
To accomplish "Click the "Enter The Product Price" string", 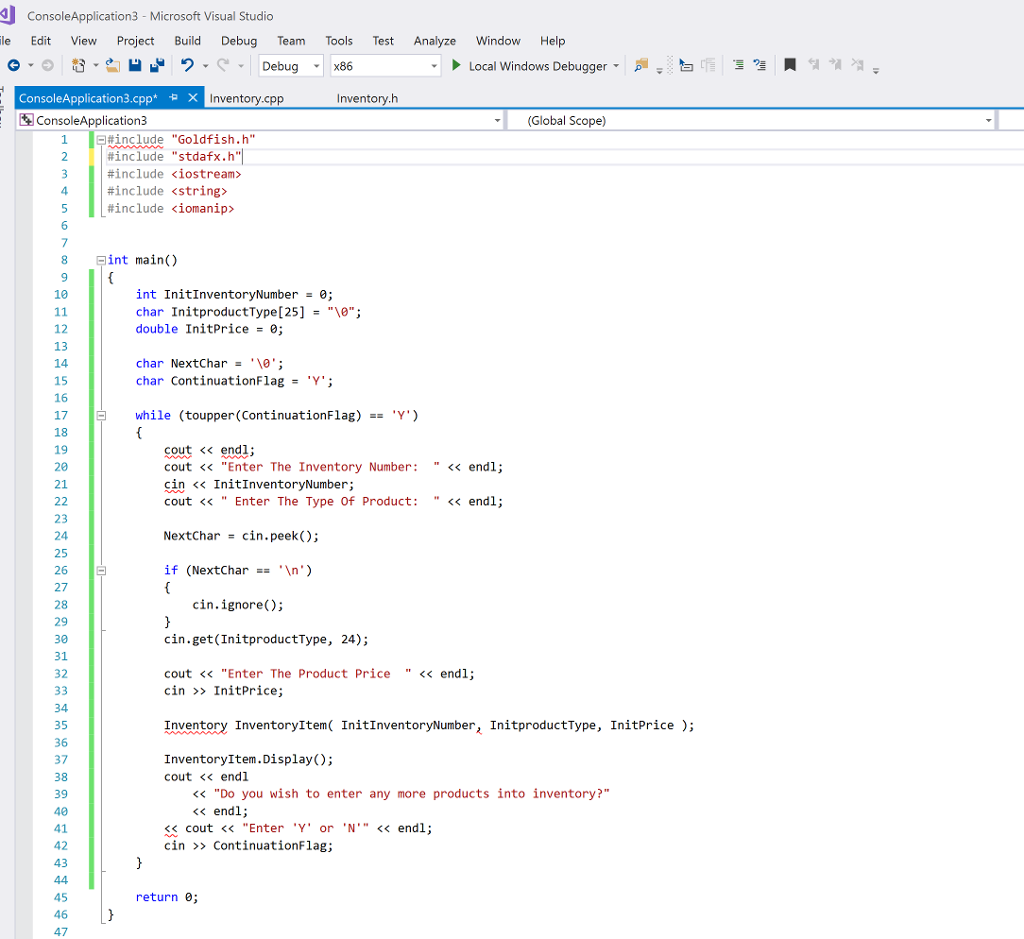I will [316, 674].
